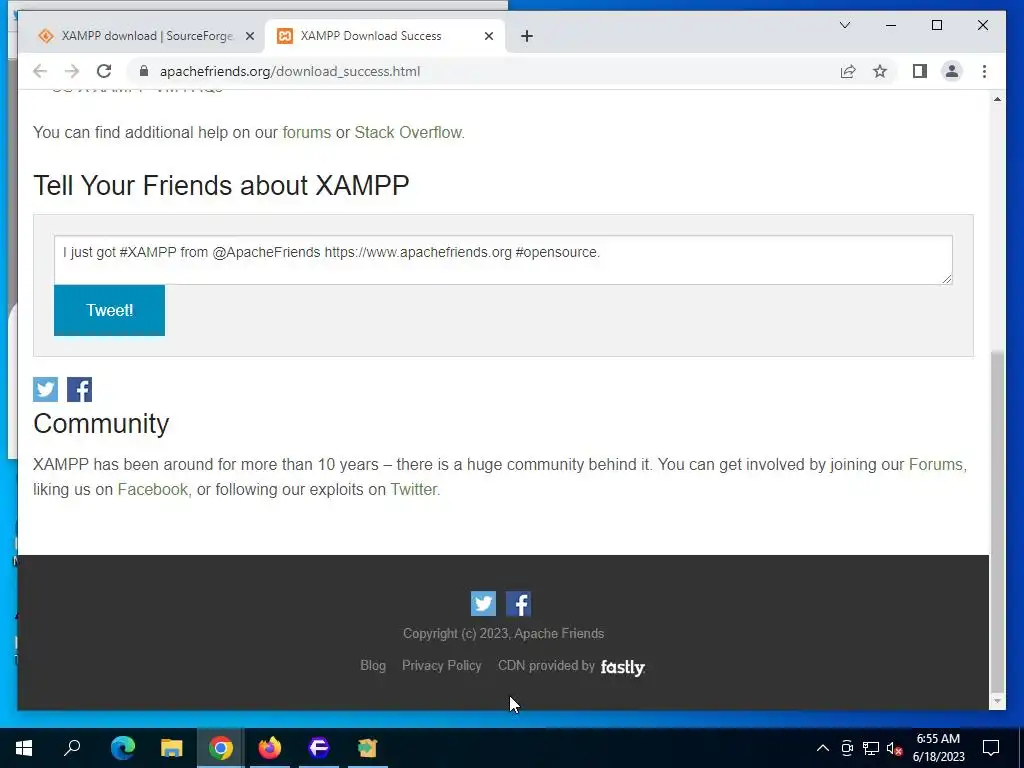
Task: Bookmark this page with the star icon
Action: point(880,71)
